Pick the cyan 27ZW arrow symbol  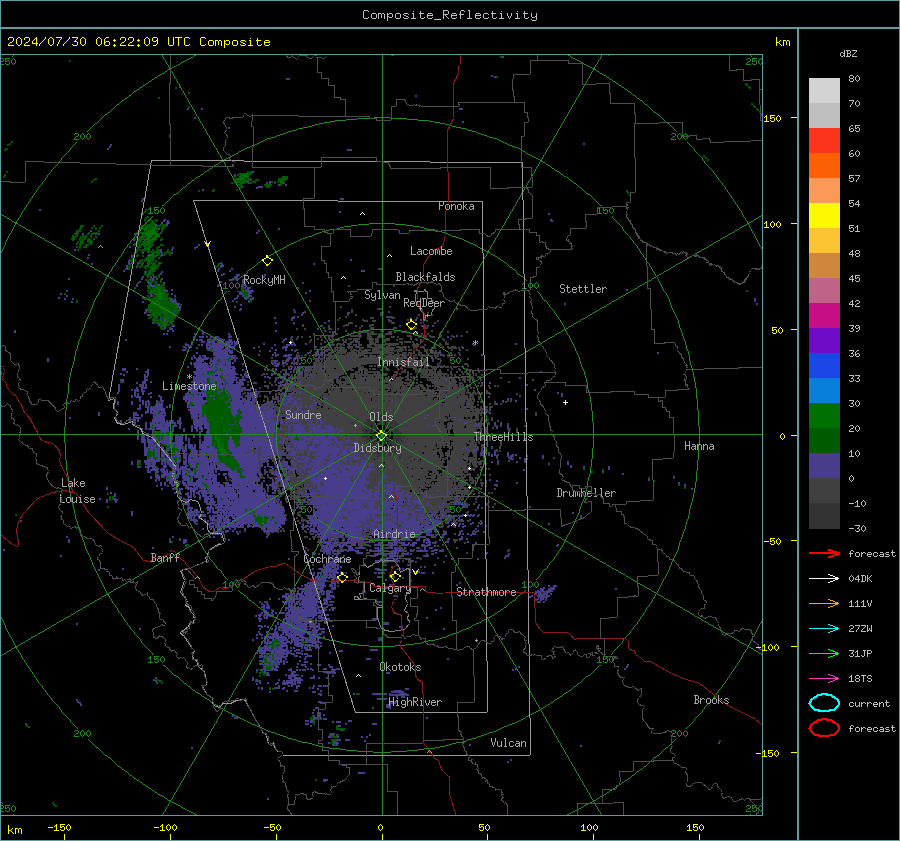tap(824, 629)
